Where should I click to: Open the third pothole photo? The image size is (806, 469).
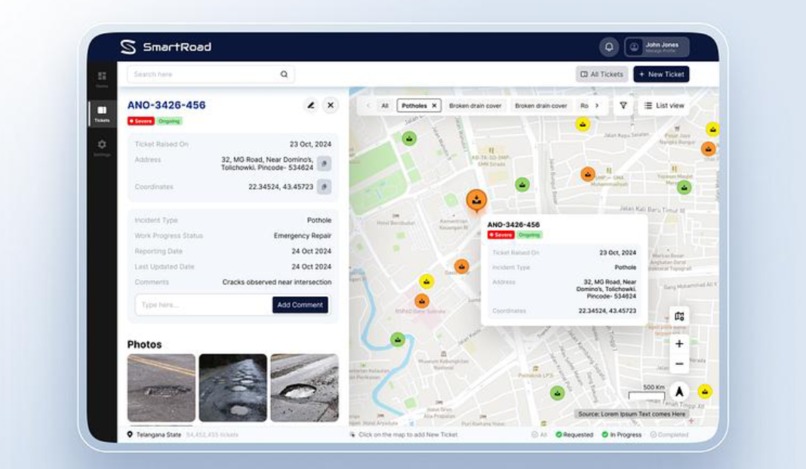click(304, 388)
